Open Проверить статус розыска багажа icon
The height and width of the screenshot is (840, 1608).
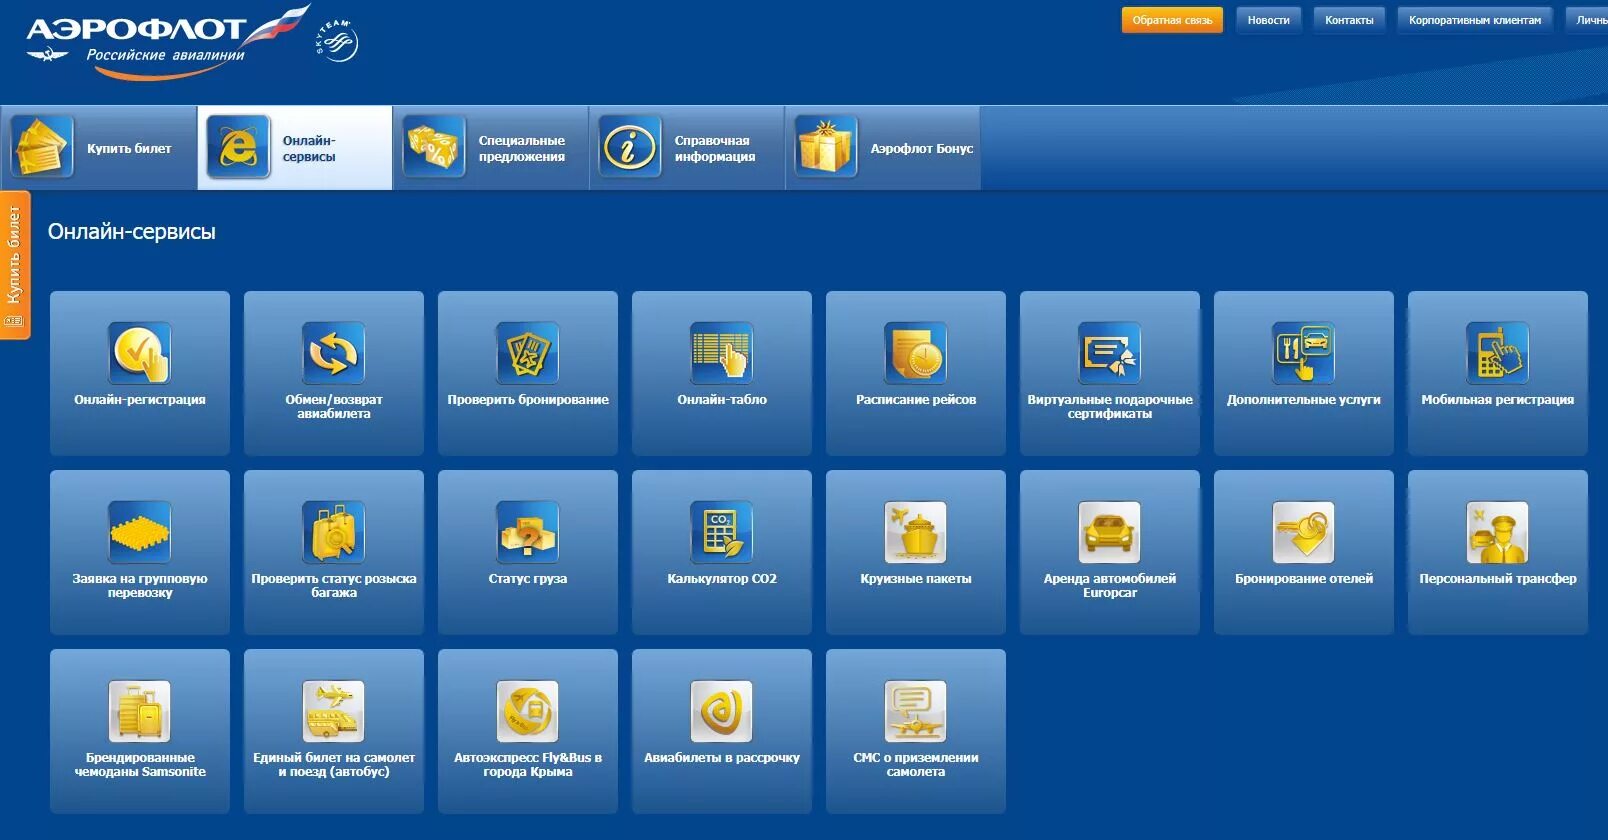334,532
